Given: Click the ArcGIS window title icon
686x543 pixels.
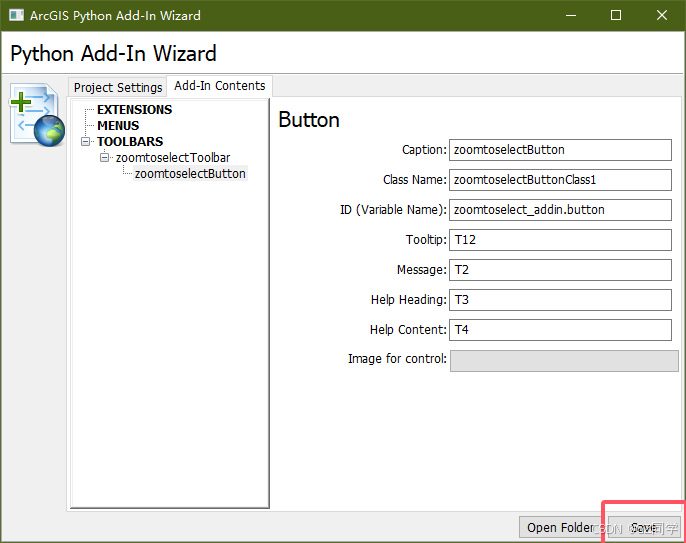Looking at the screenshot, I should [x=16, y=15].
